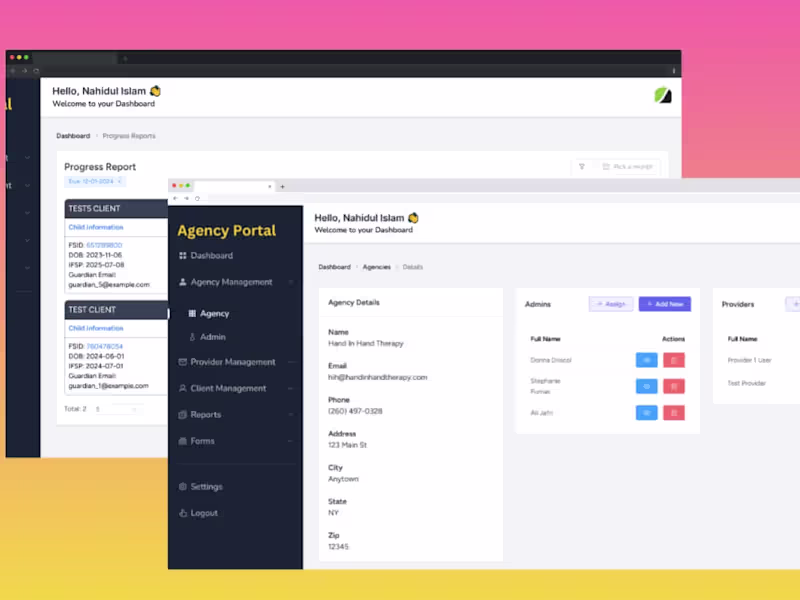
Task: View admin Stephanie with blue eye button
Action: tap(646, 386)
